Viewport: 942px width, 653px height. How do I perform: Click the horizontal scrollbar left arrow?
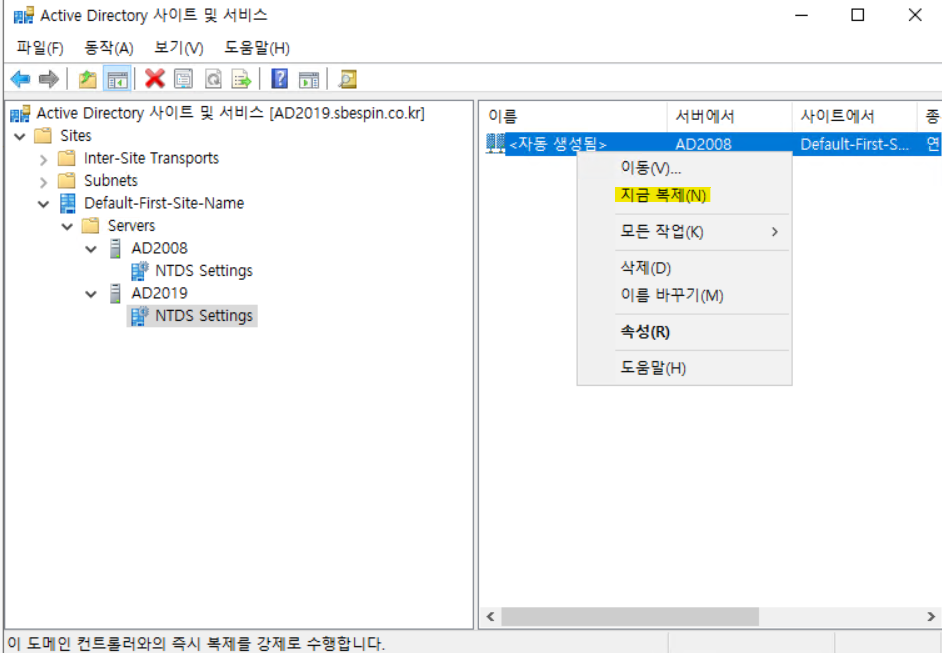pos(491,617)
